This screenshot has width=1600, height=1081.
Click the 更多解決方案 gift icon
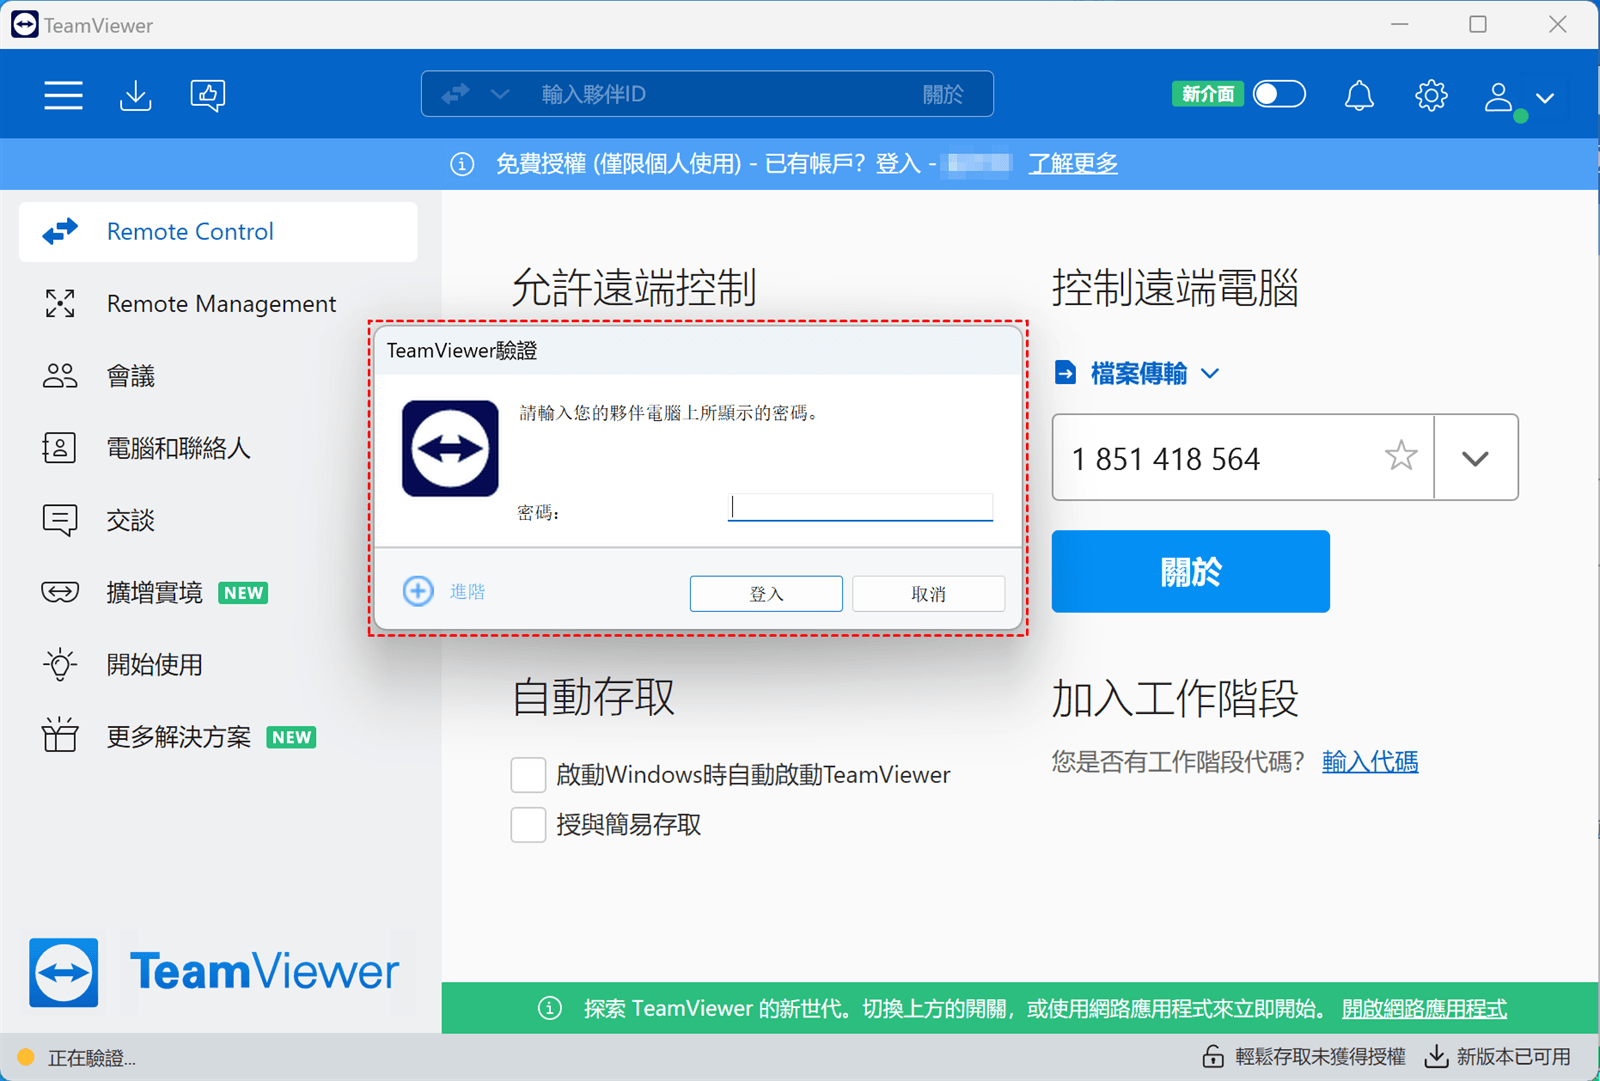(x=60, y=736)
